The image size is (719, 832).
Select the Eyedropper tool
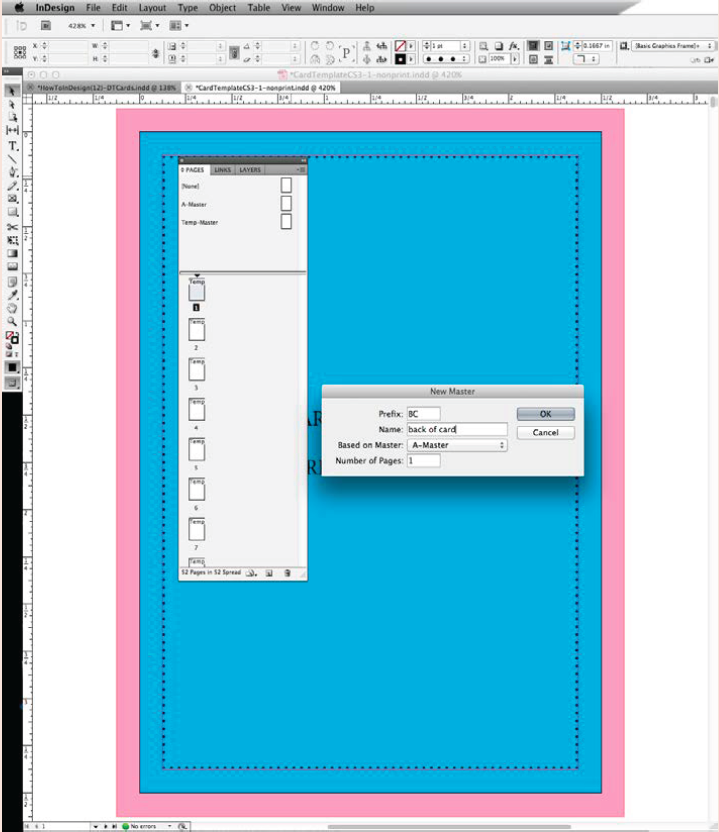coord(13,295)
